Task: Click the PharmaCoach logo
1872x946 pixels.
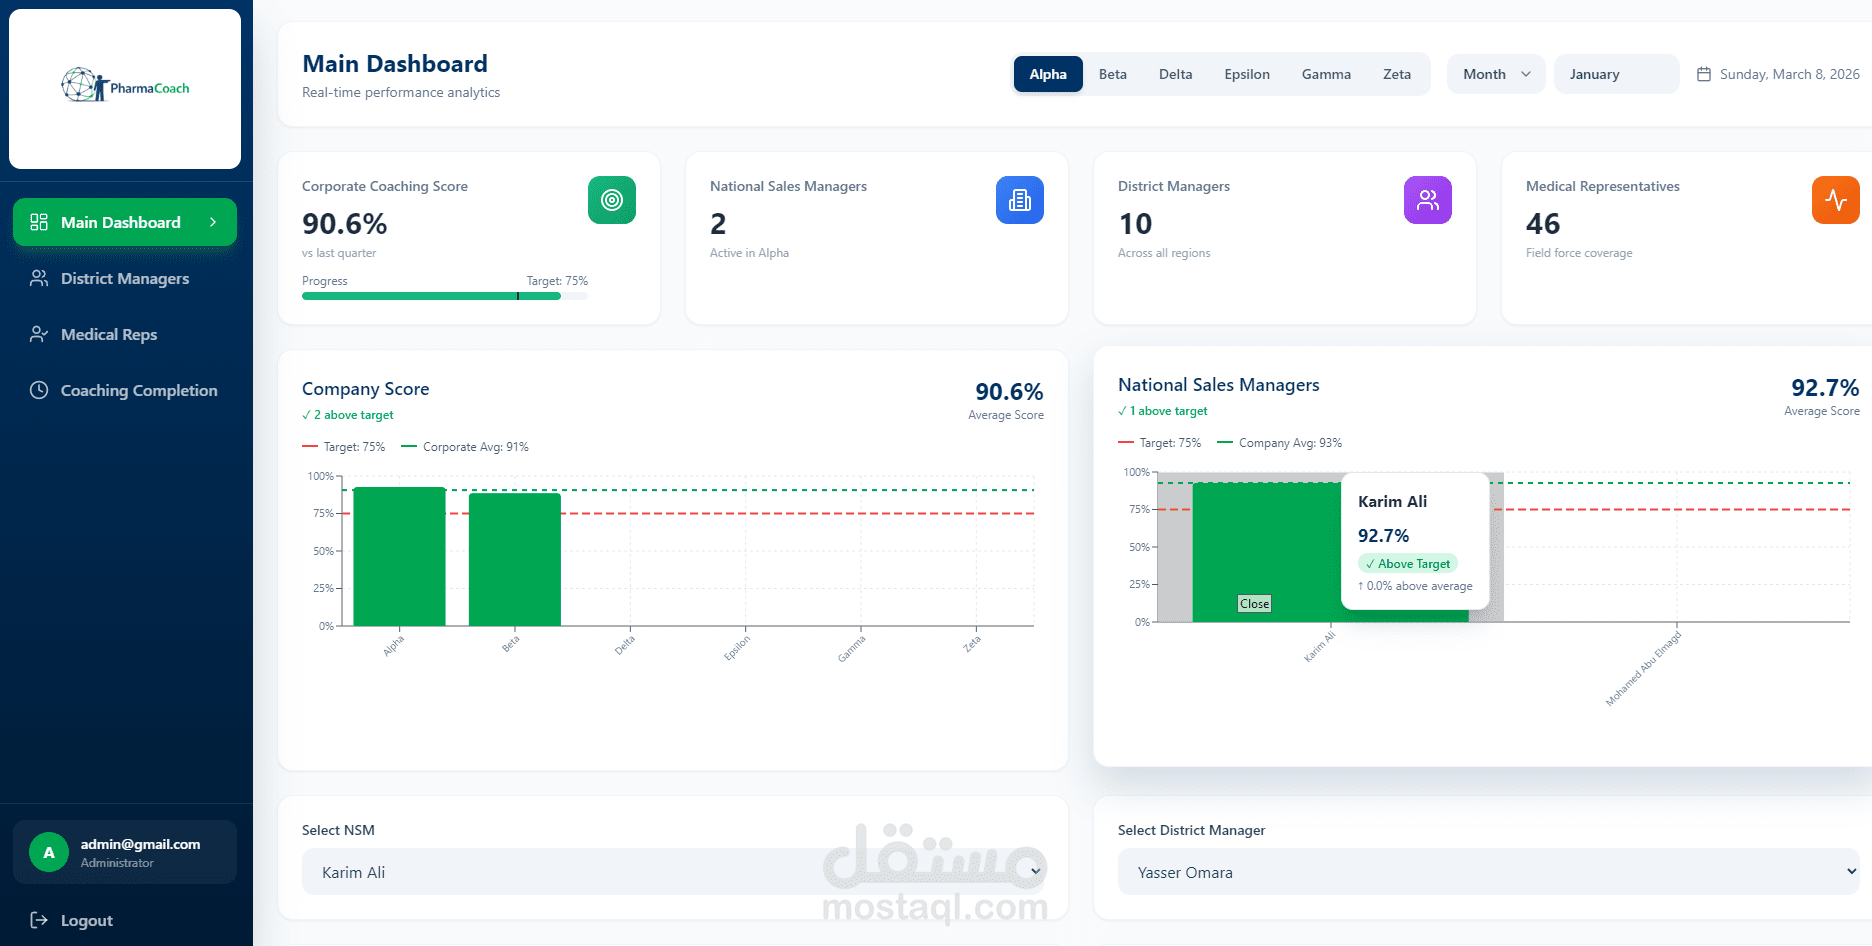Action: [x=125, y=86]
